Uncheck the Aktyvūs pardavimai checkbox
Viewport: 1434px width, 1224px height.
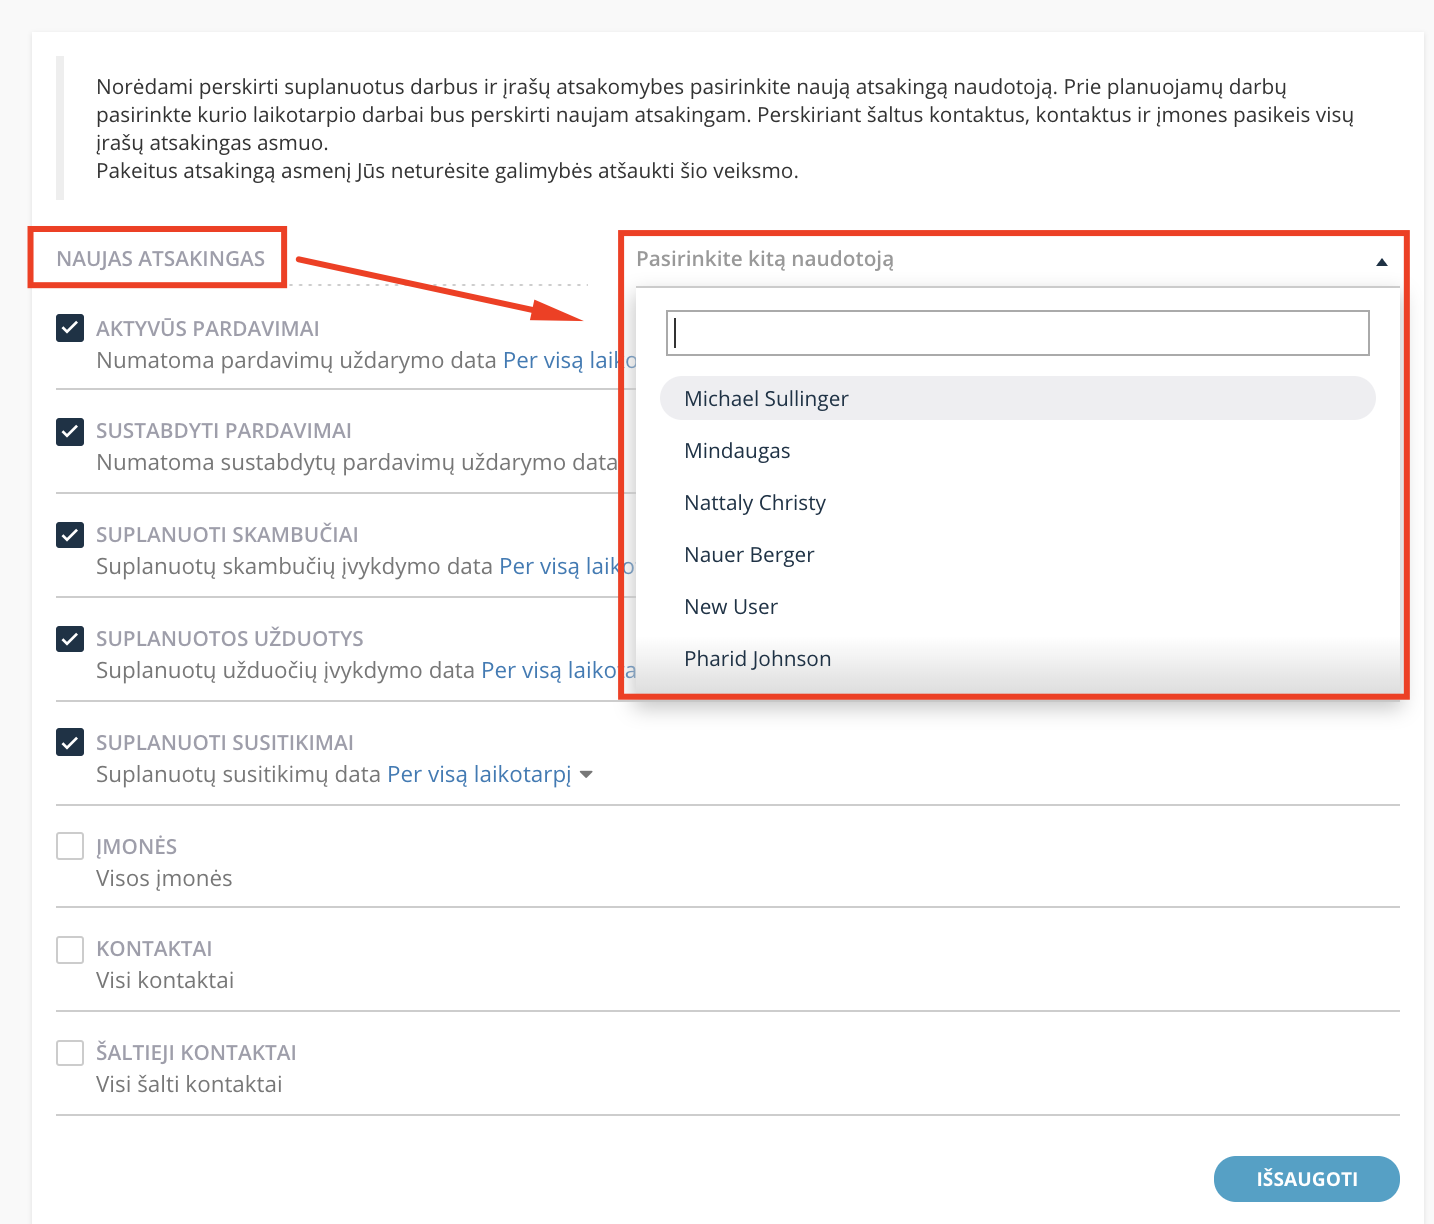pyautogui.click(x=70, y=328)
